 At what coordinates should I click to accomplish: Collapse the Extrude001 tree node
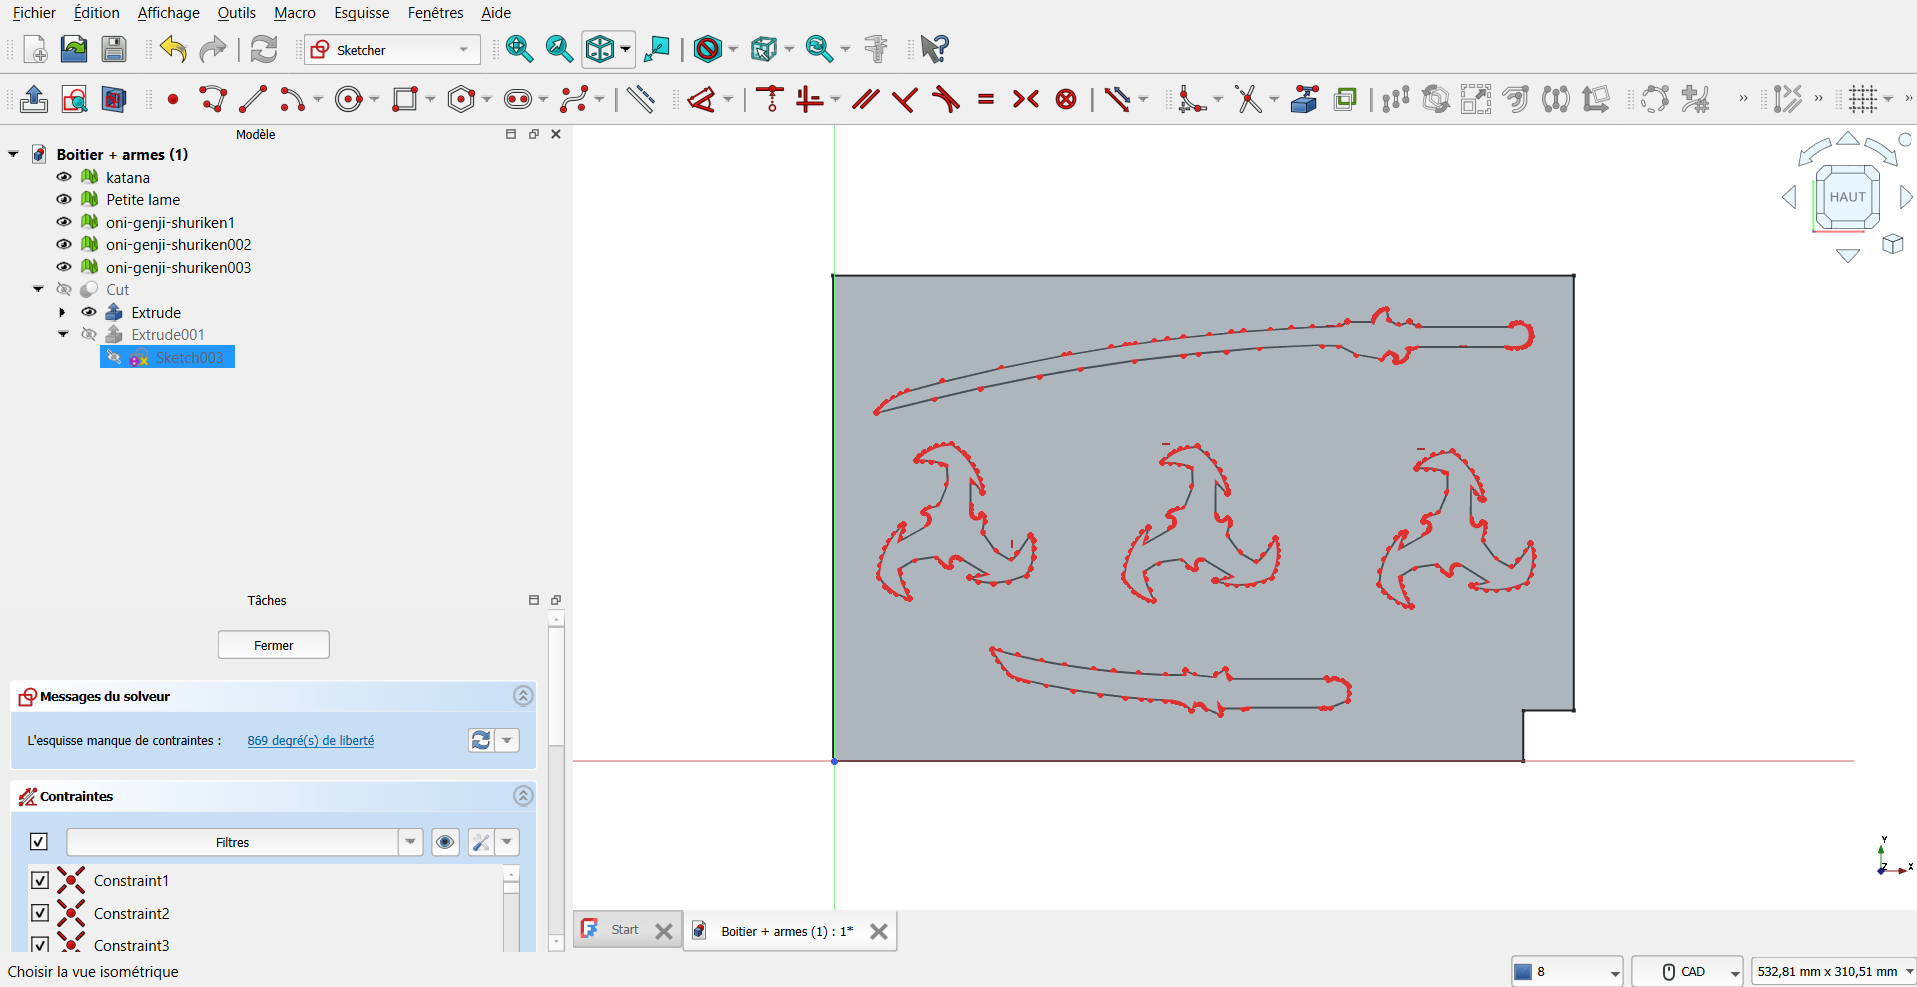click(x=63, y=334)
